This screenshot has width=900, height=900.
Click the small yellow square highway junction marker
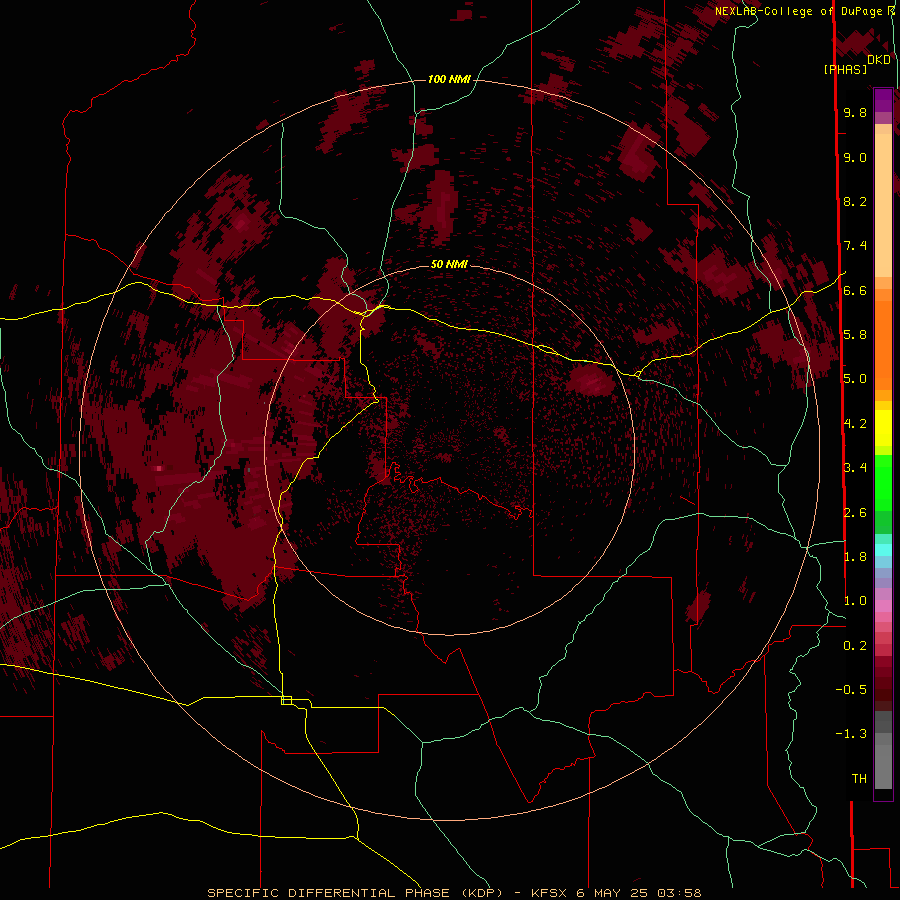pyautogui.click(x=286, y=700)
